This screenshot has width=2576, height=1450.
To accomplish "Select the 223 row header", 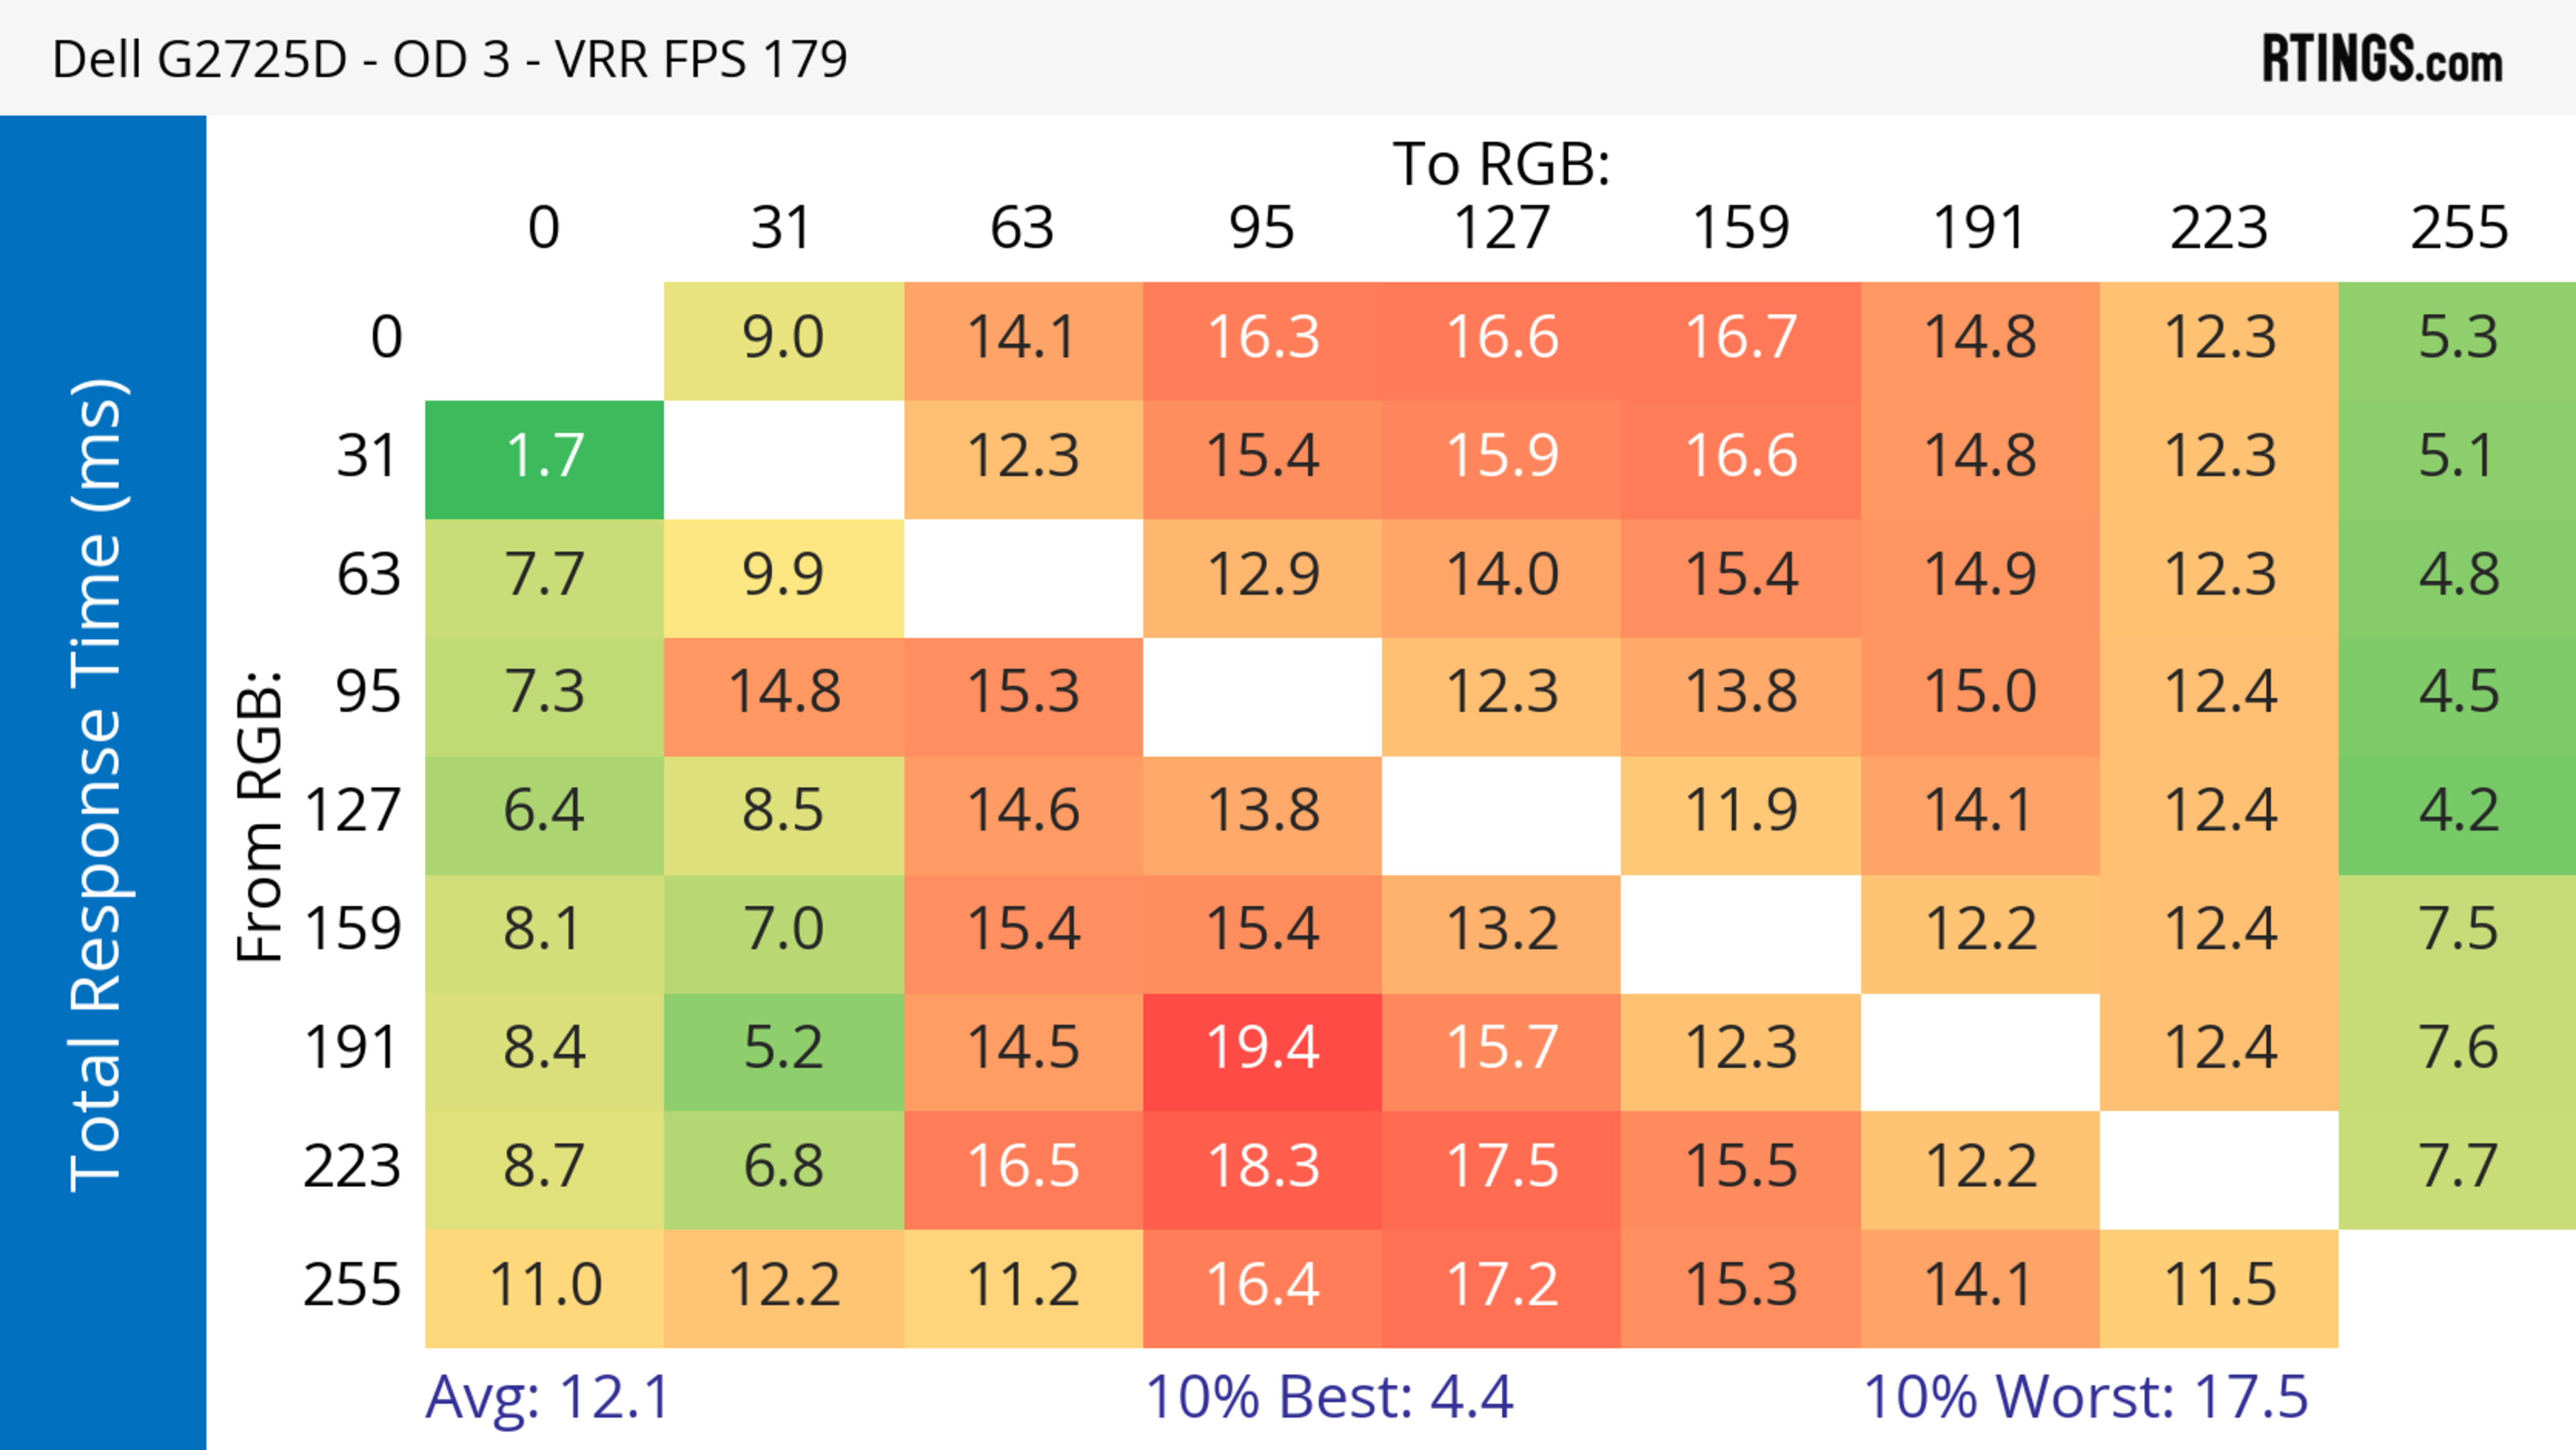I will [352, 1166].
